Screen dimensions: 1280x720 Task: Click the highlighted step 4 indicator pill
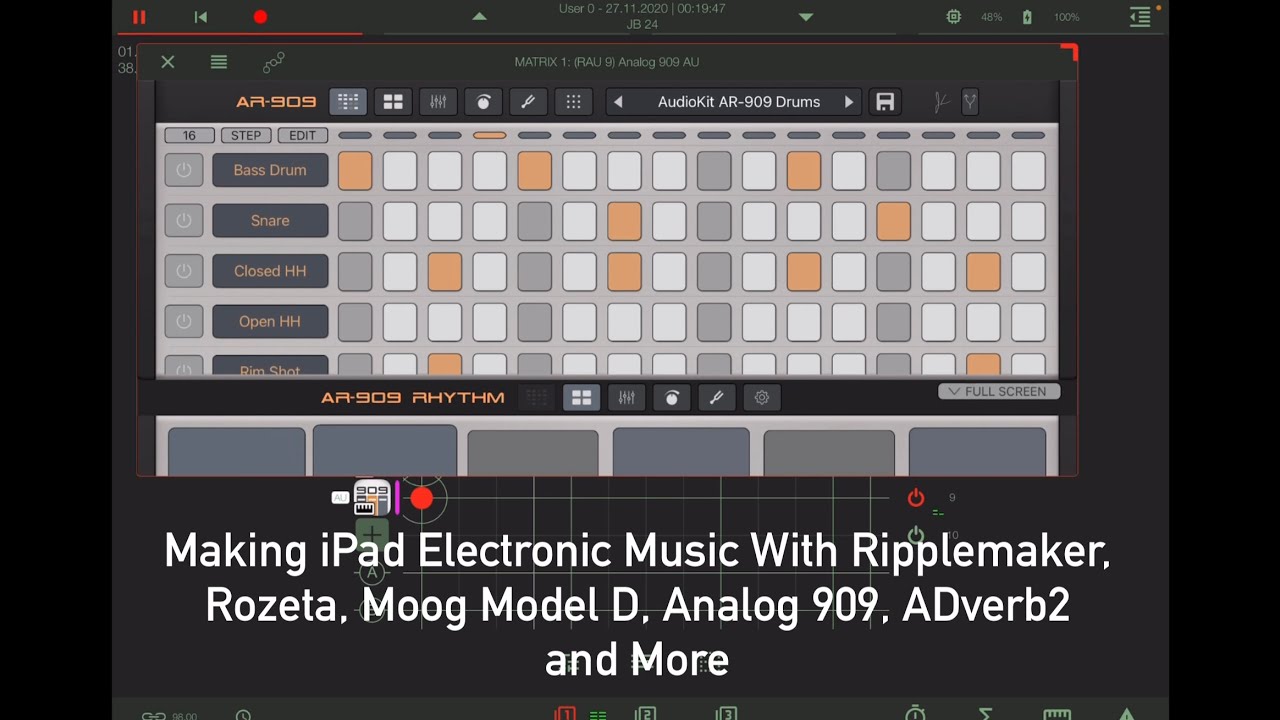click(490, 135)
